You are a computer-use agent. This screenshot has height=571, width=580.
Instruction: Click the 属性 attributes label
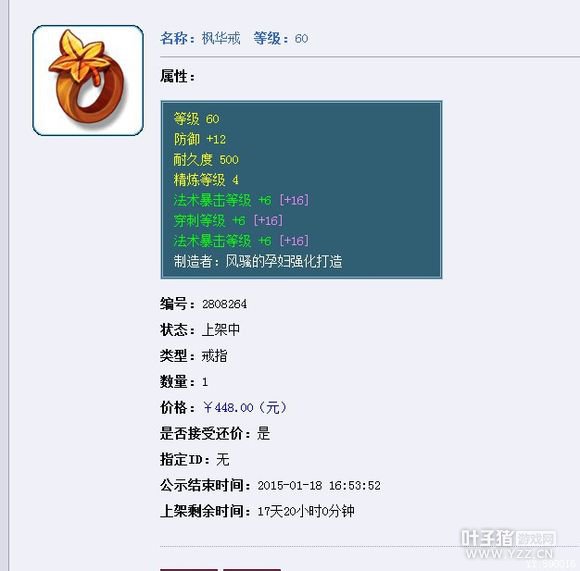(x=177, y=76)
